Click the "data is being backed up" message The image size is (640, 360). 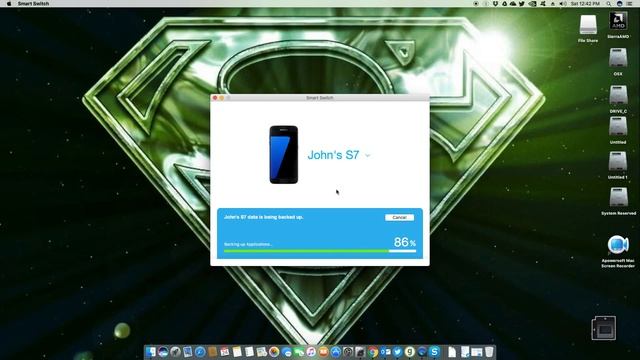click(x=264, y=217)
